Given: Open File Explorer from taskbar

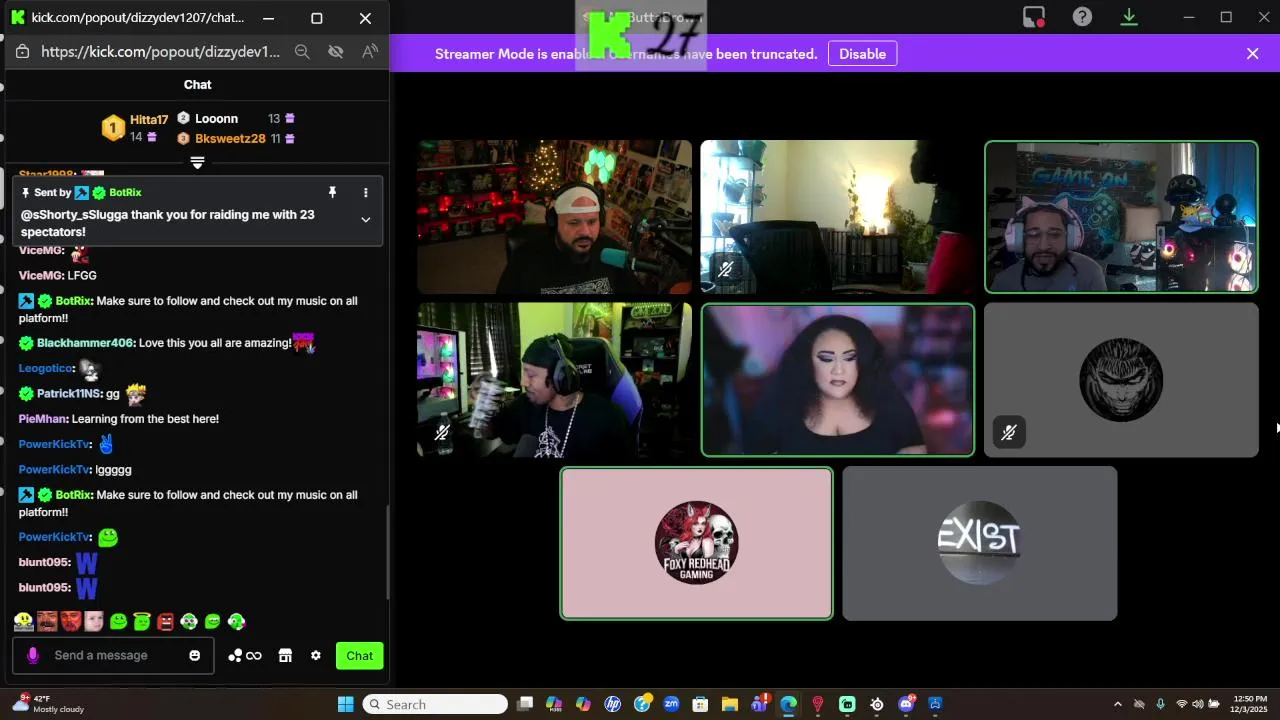Looking at the screenshot, I should click(730, 704).
